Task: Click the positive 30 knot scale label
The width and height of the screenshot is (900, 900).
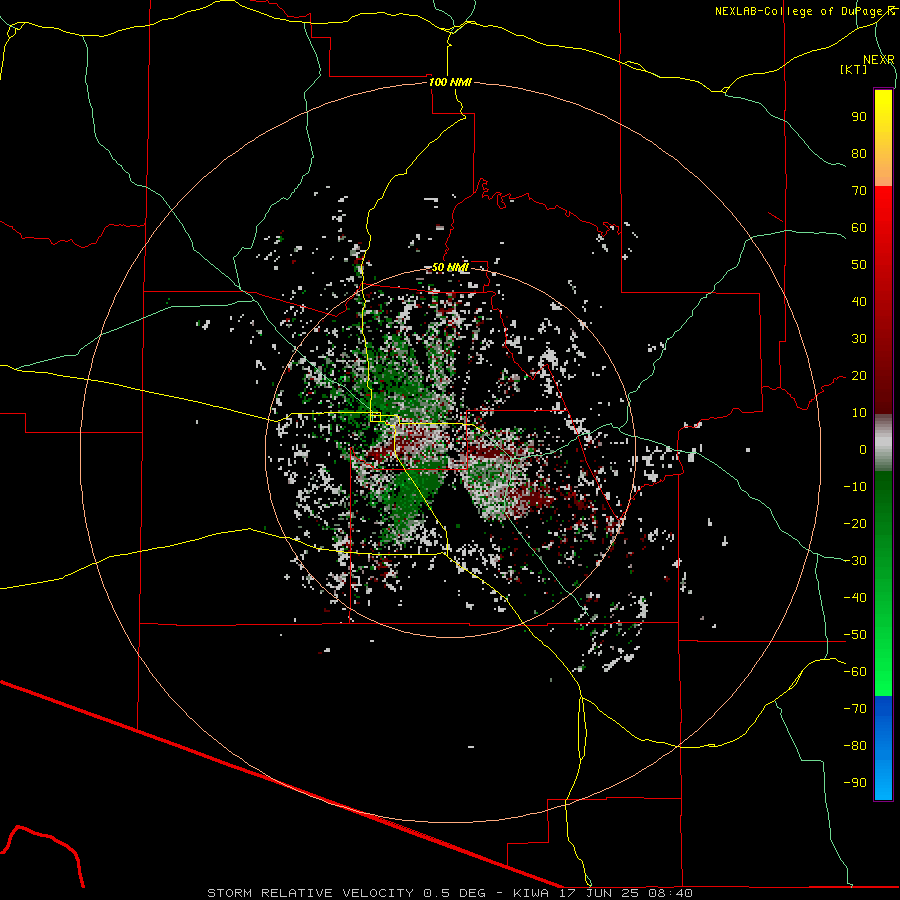Action: [859, 339]
